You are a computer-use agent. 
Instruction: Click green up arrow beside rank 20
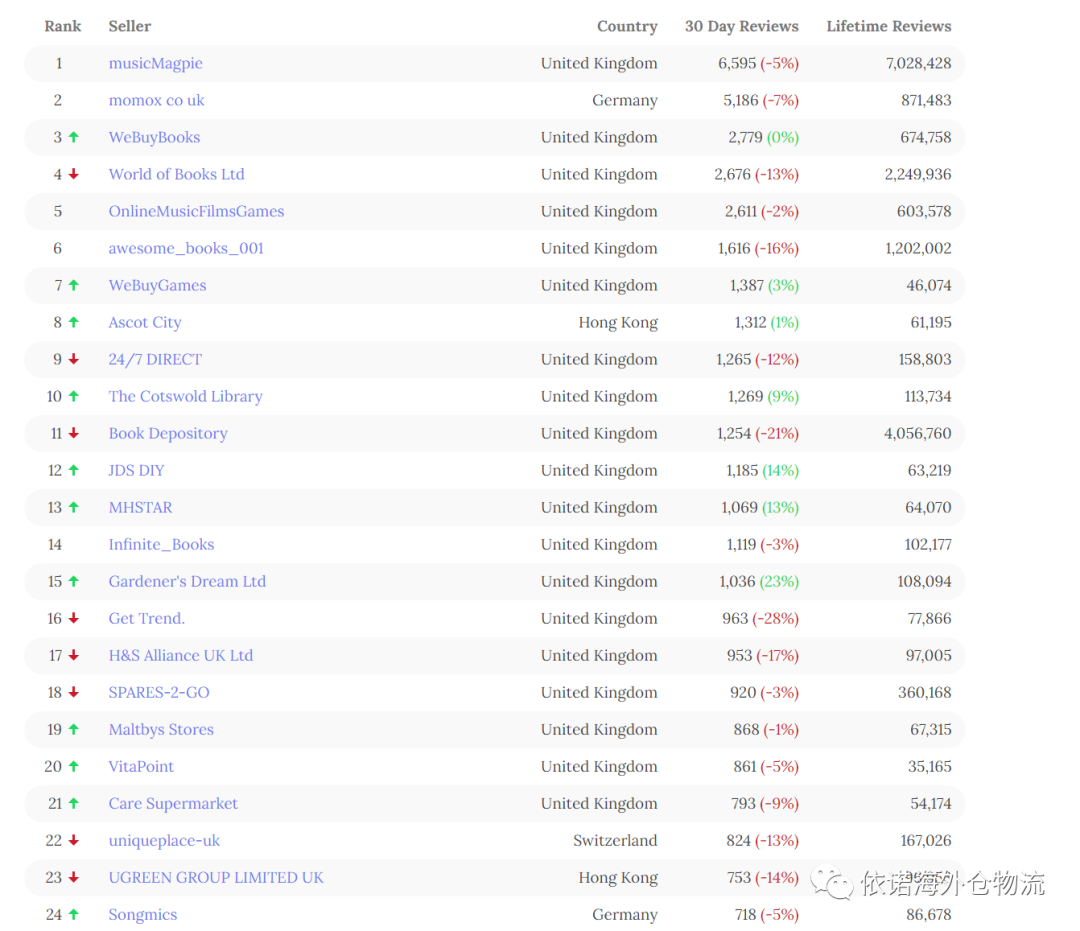coord(74,766)
